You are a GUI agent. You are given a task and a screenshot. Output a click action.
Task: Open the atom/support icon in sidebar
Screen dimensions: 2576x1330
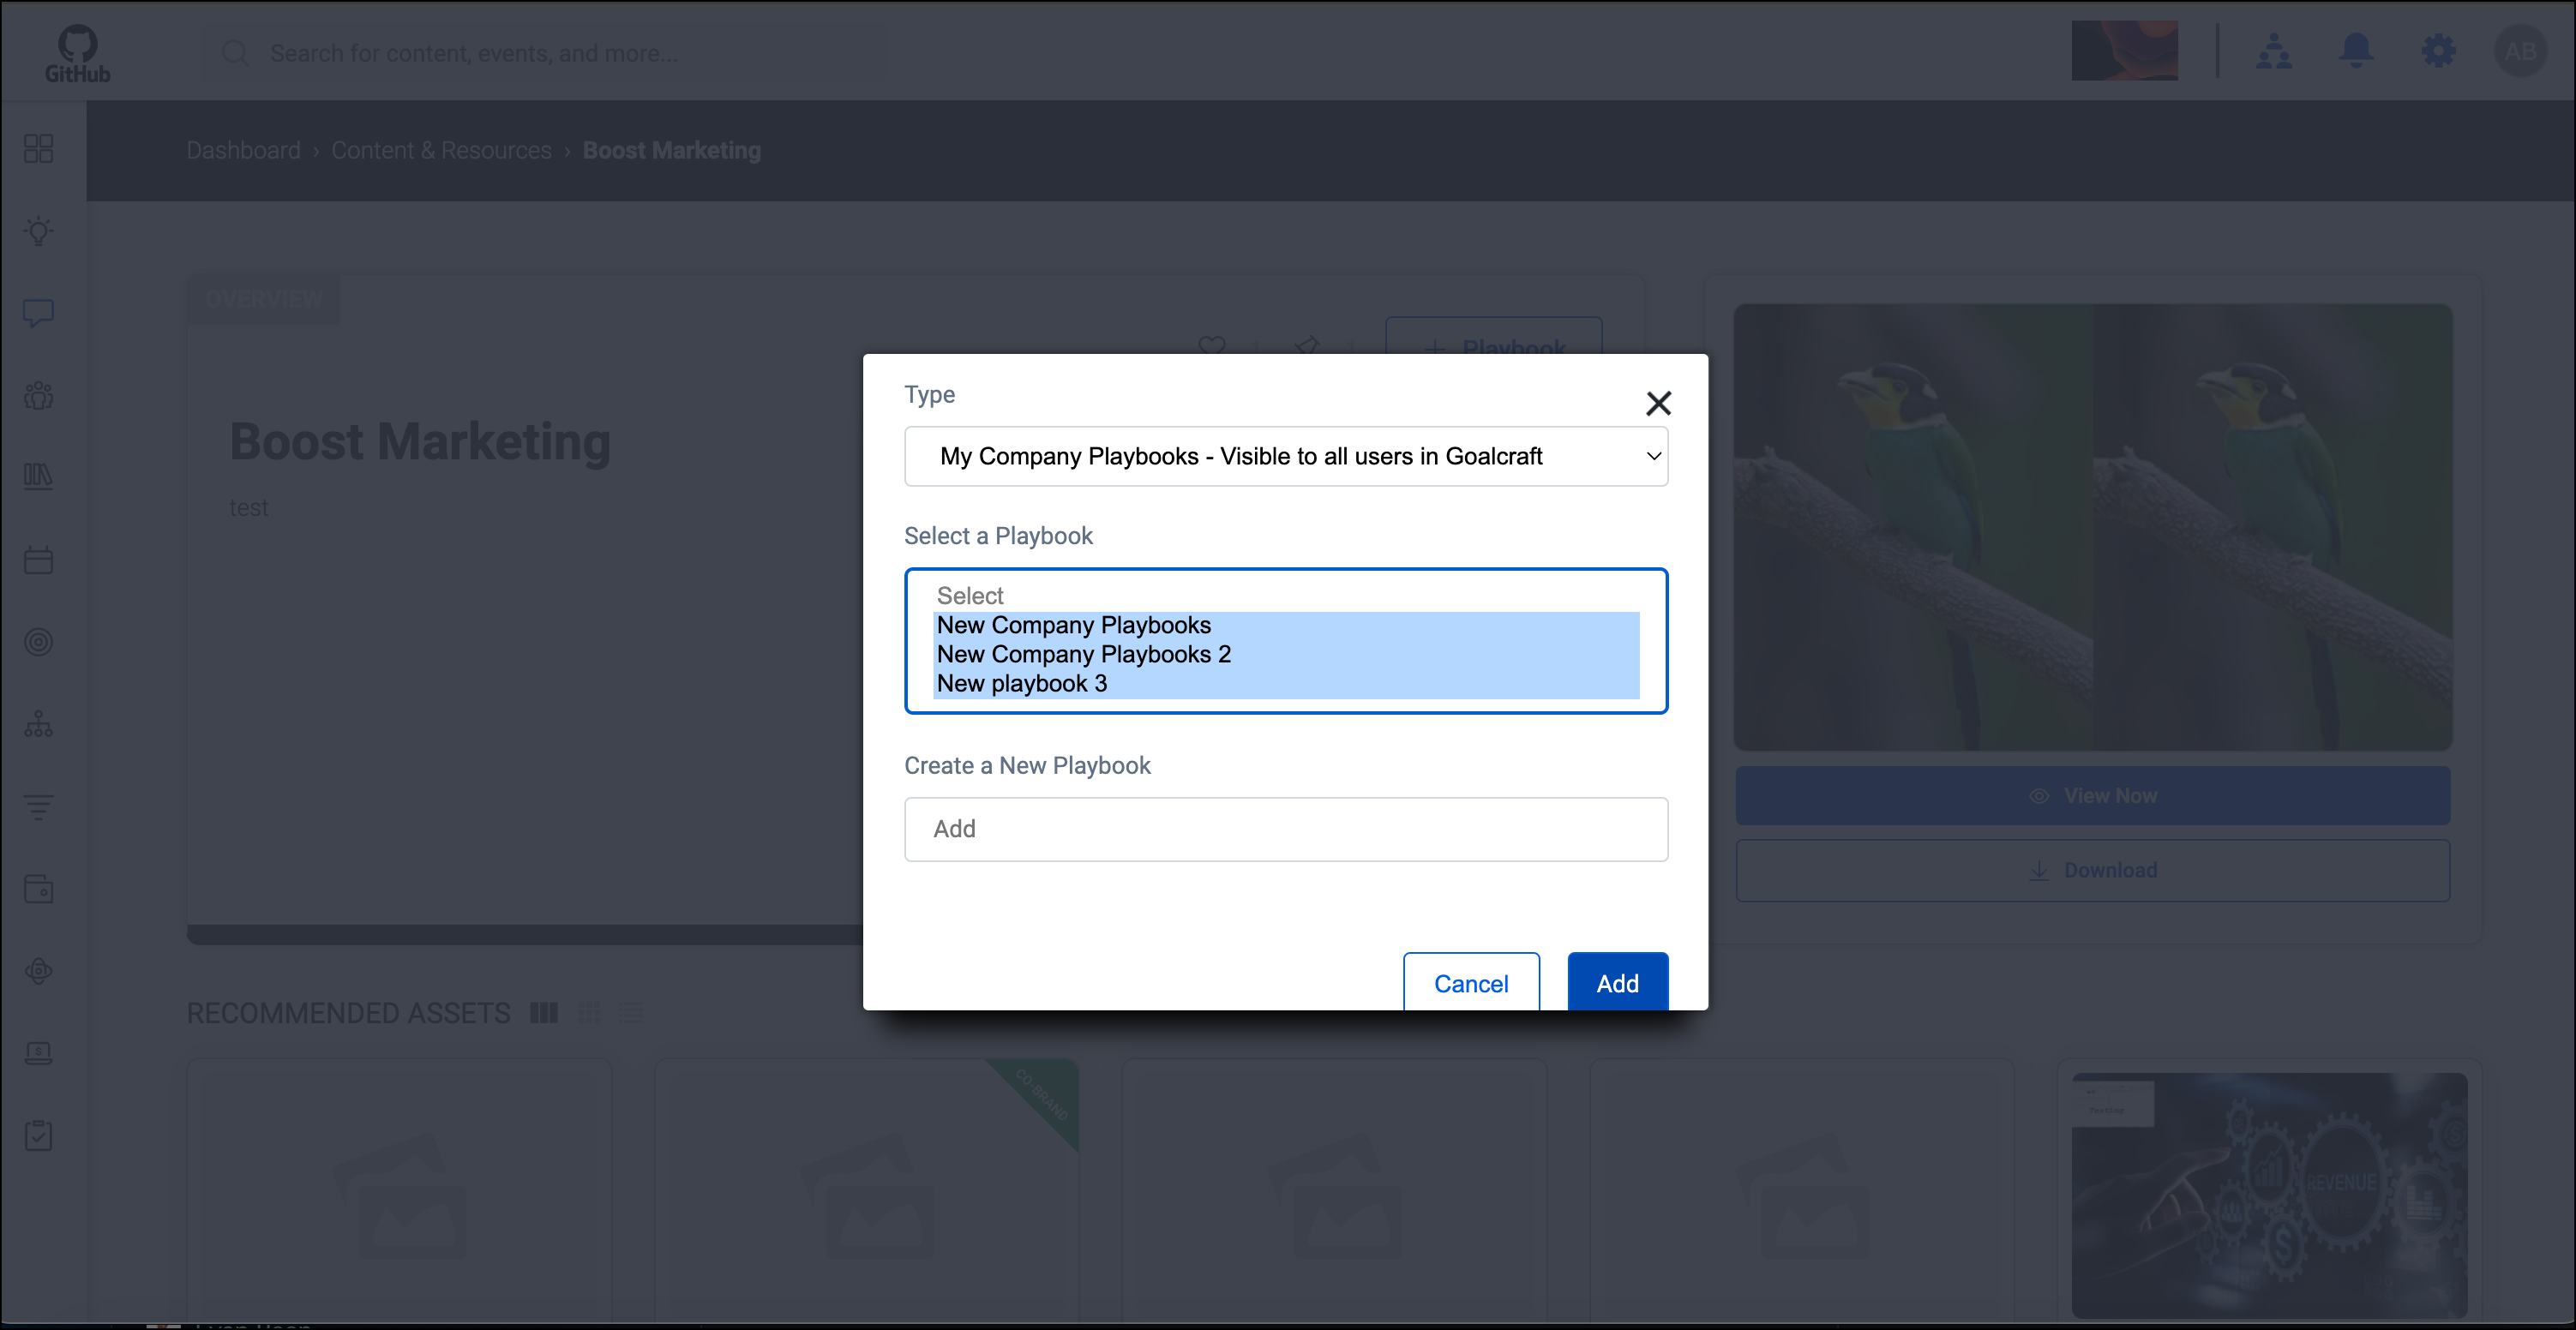39,970
